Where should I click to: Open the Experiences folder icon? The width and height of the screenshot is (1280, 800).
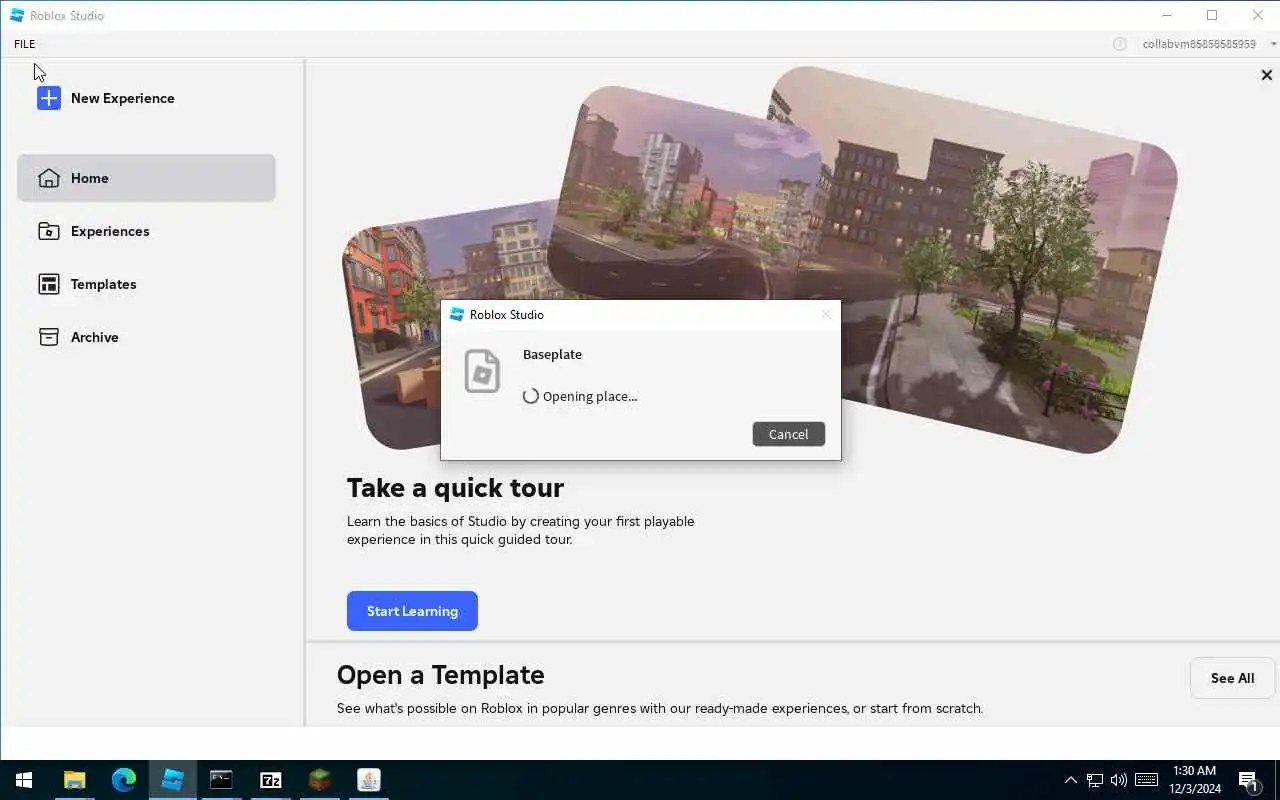pos(49,231)
